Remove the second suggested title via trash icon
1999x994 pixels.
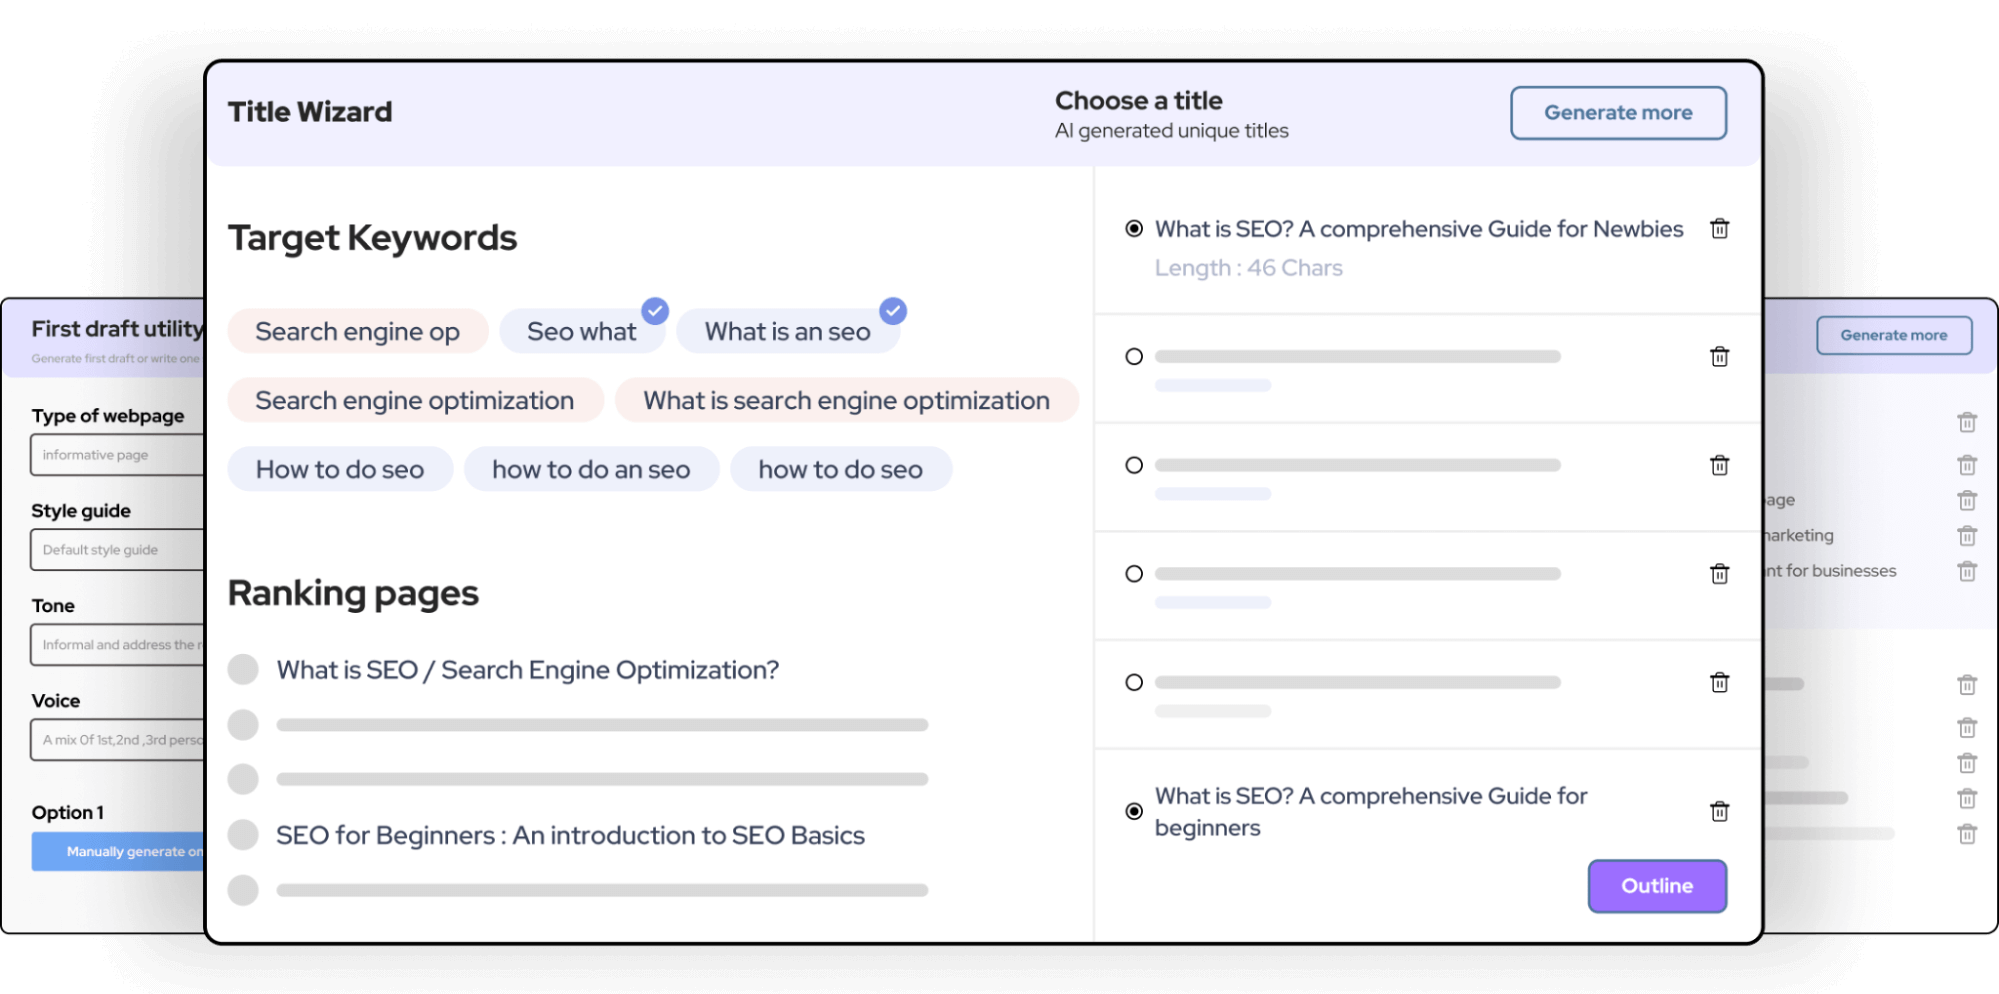point(1719,355)
